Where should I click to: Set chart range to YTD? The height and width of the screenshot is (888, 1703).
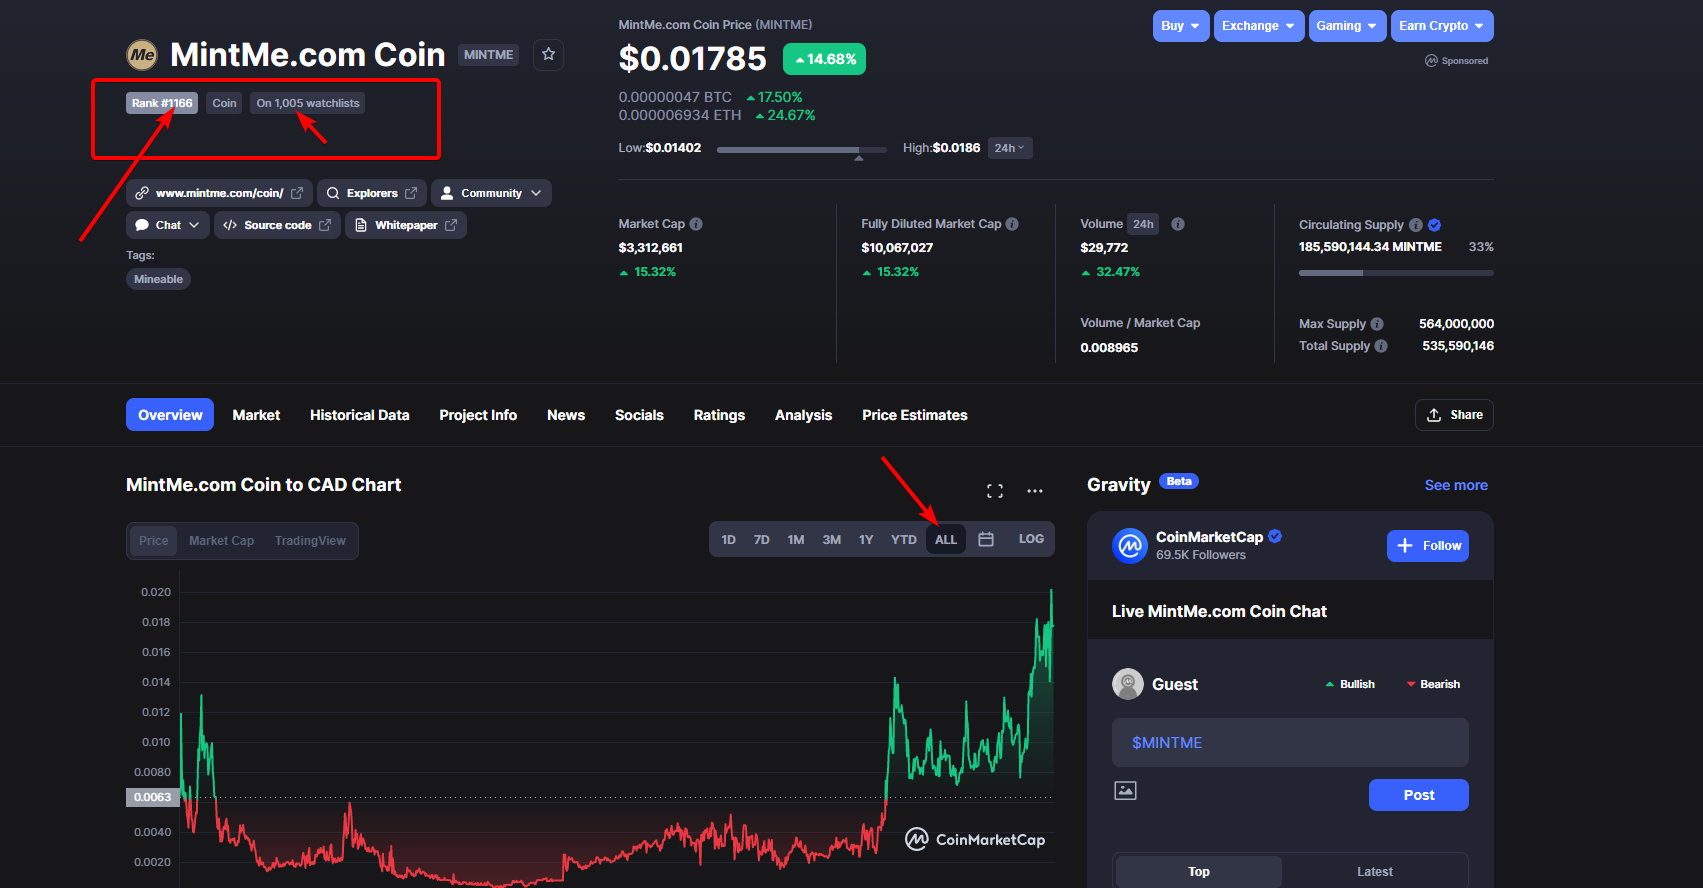click(x=904, y=539)
